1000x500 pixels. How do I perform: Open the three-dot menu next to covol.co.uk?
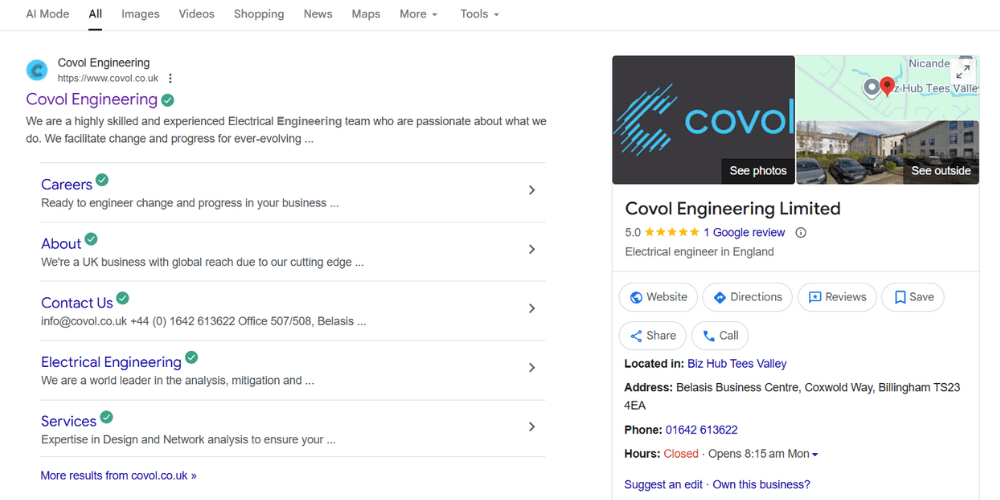click(171, 78)
